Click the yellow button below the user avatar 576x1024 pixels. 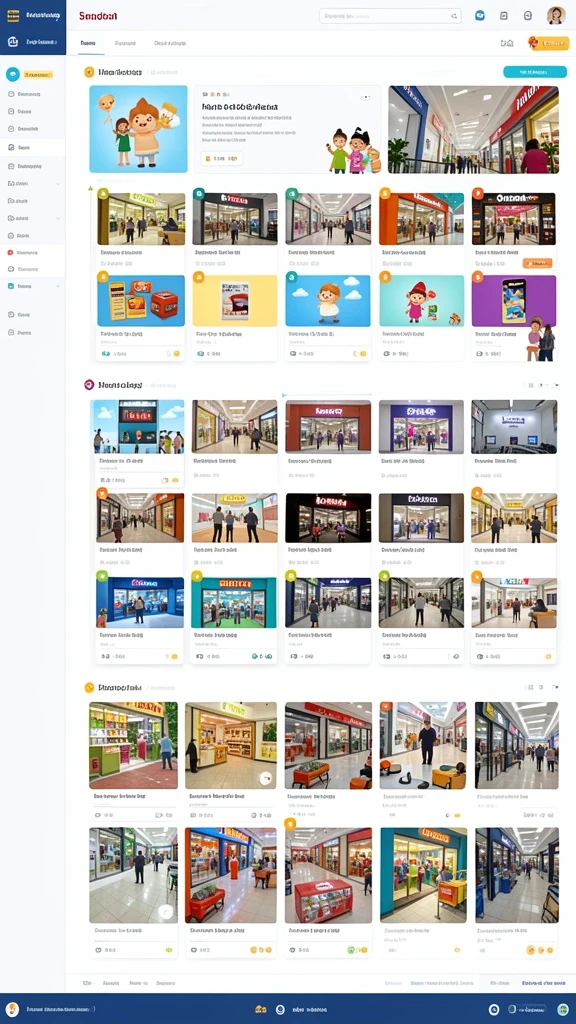(x=549, y=43)
